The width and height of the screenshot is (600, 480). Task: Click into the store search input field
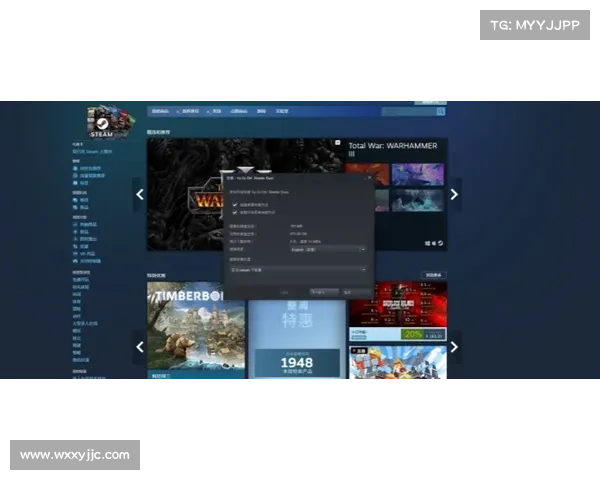(409, 111)
